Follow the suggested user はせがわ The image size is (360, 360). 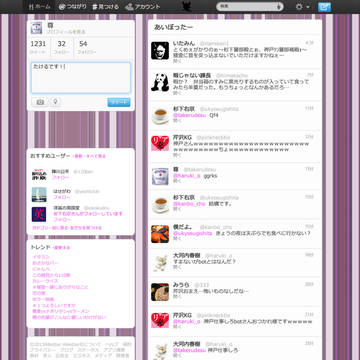[61, 197]
